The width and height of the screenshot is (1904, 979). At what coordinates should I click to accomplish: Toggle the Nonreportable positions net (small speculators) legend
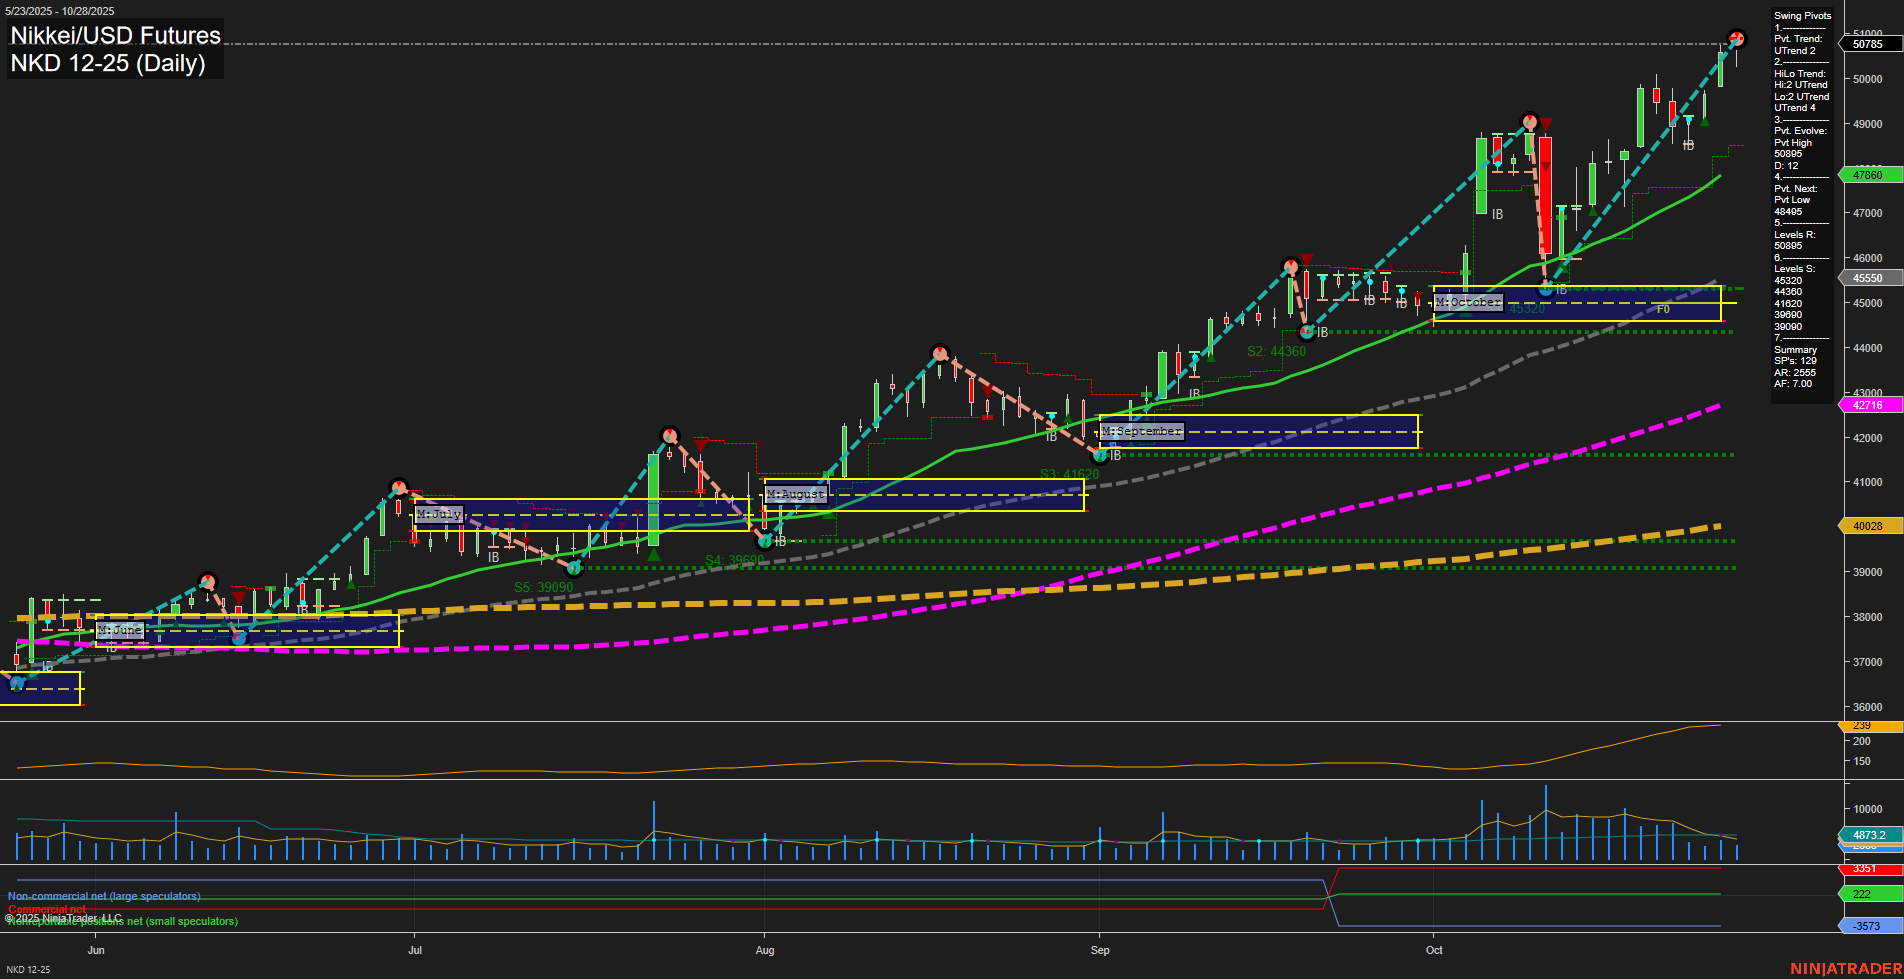pyautogui.click(x=122, y=921)
